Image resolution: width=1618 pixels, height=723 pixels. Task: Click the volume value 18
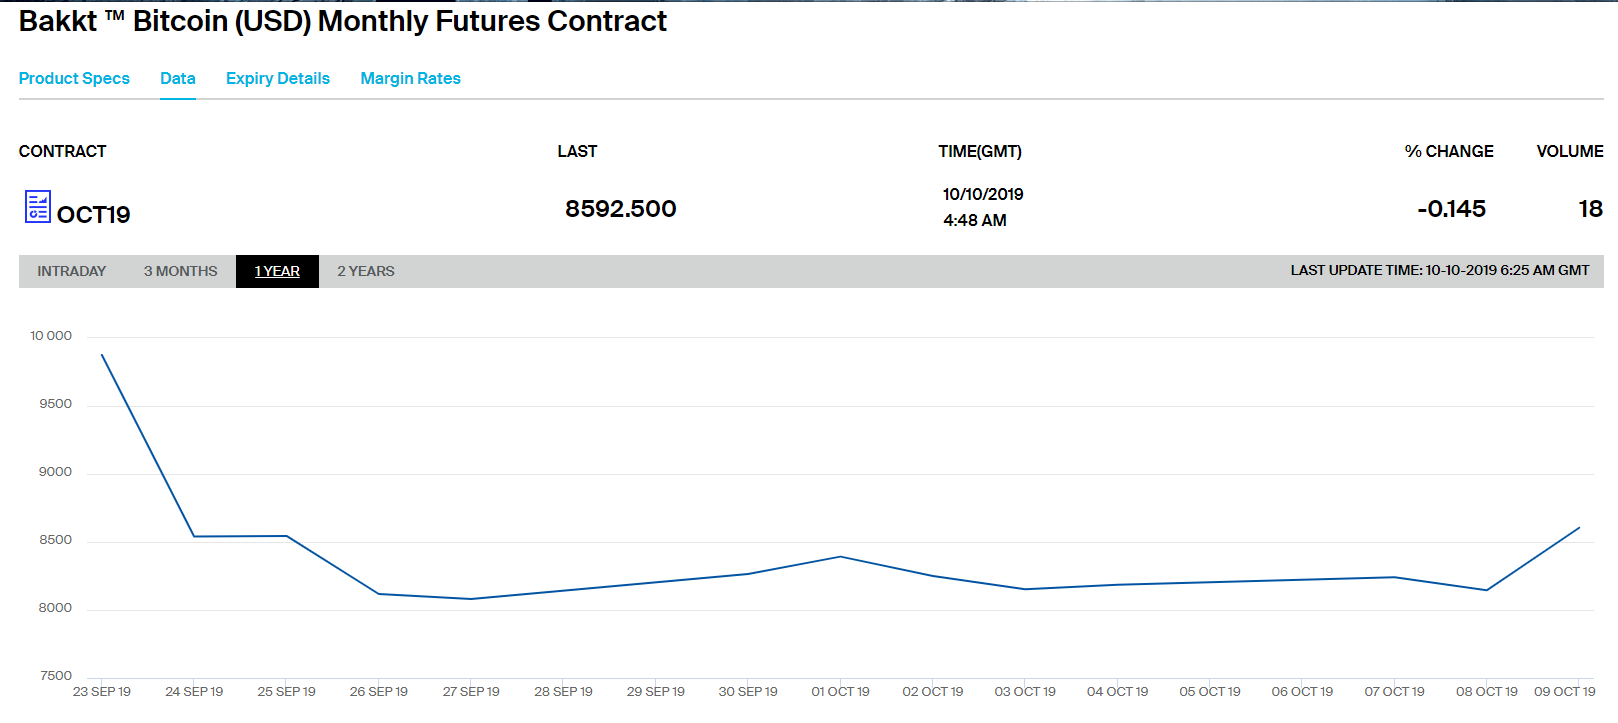point(1591,208)
